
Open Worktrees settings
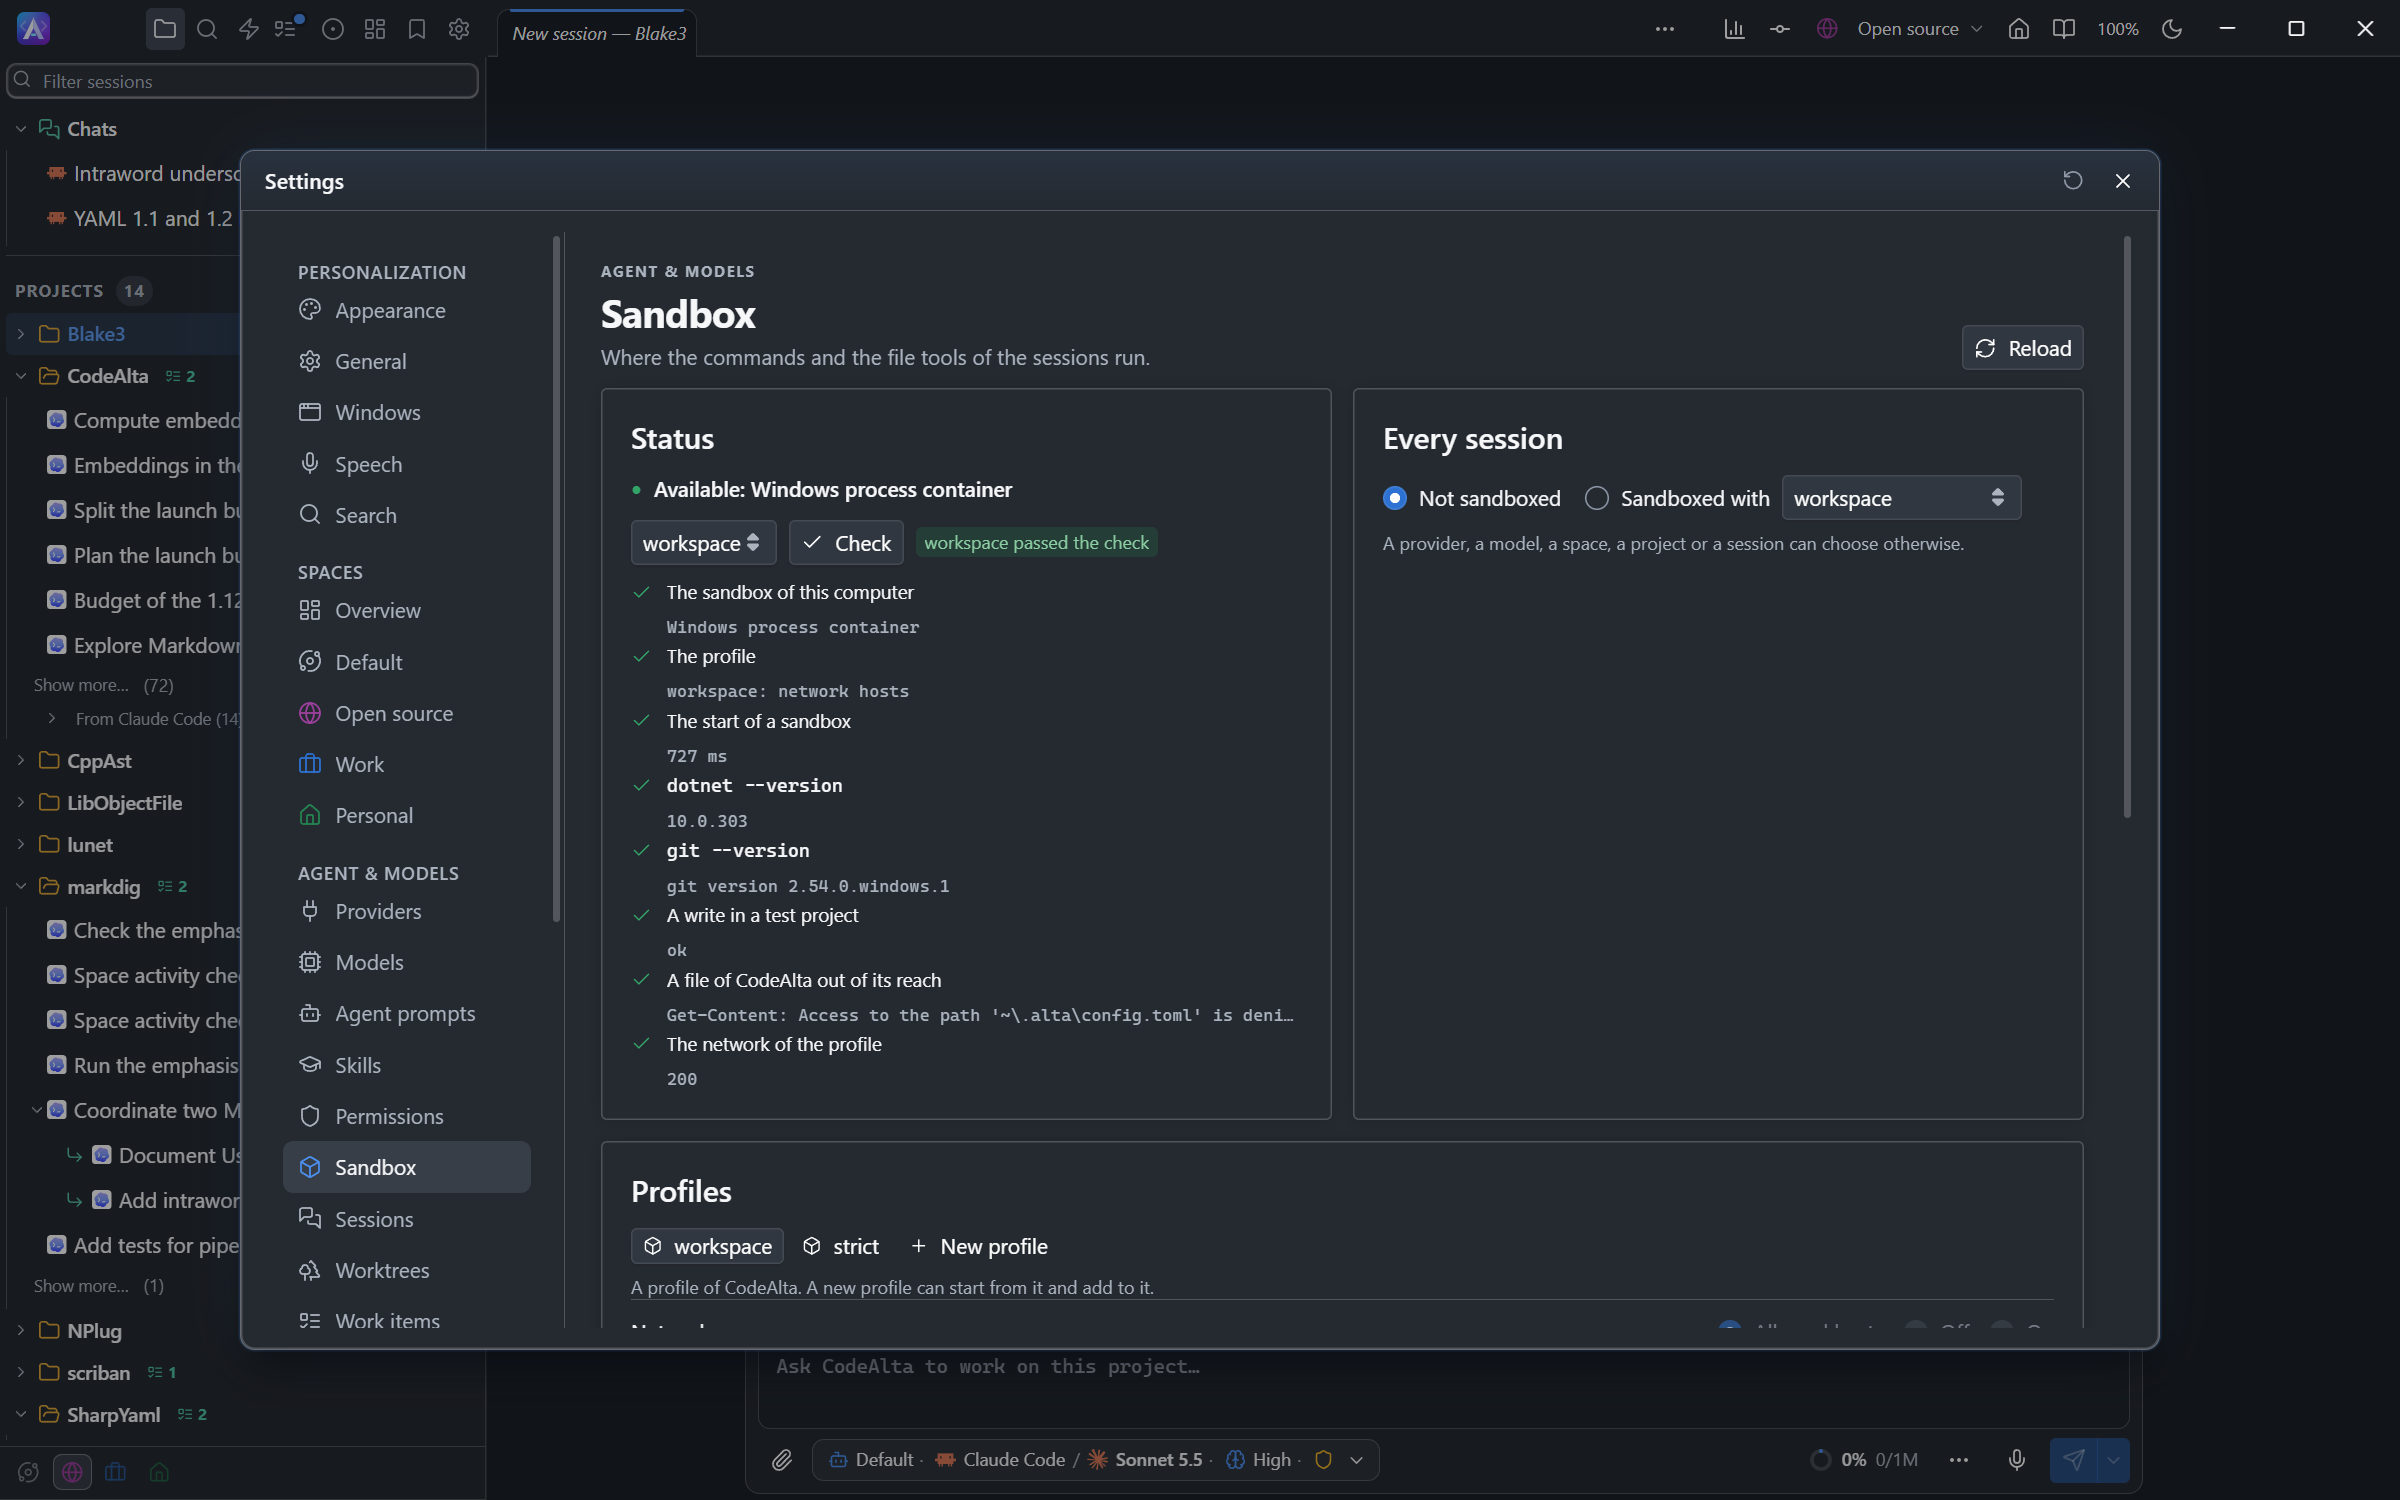point(406,1270)
